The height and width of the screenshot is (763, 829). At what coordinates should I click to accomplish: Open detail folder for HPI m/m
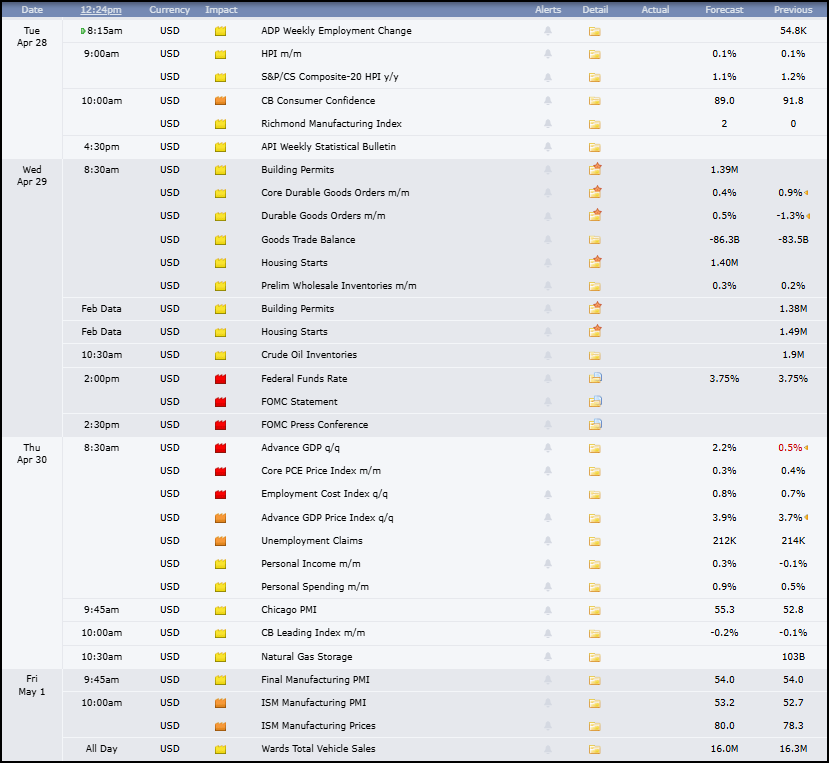[595, 54]
